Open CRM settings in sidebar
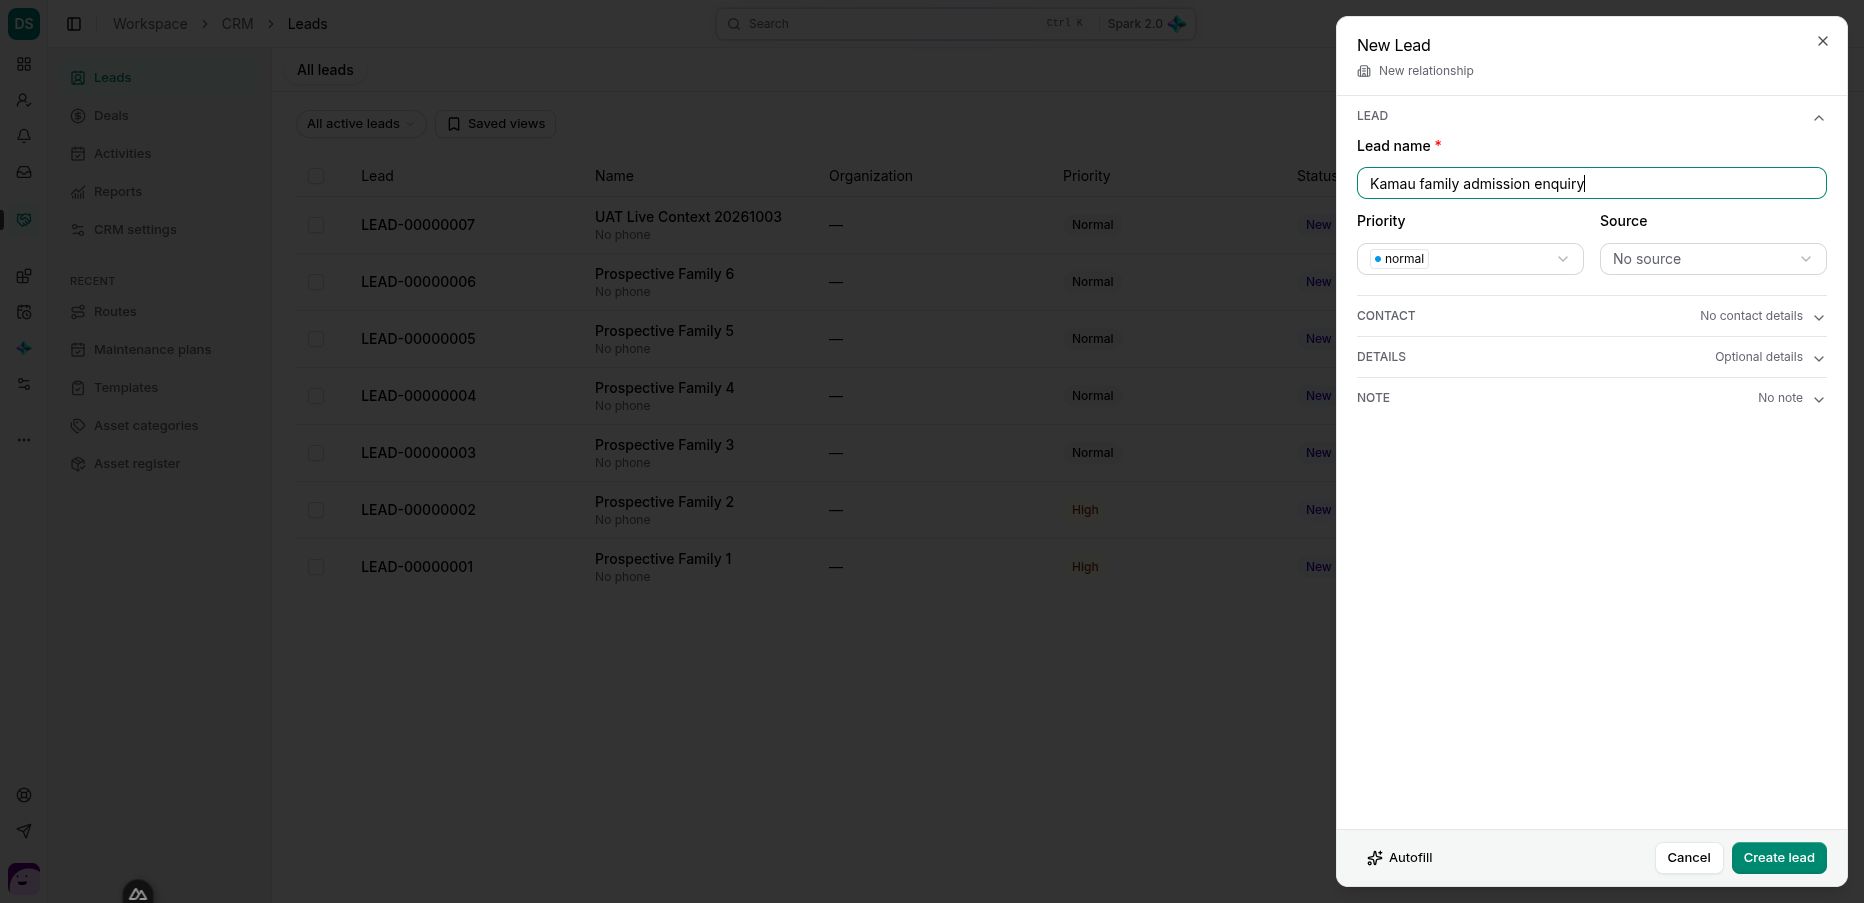Image resolution: width=1864 pixels, height=903 pixels. click(x=135, y=230)
